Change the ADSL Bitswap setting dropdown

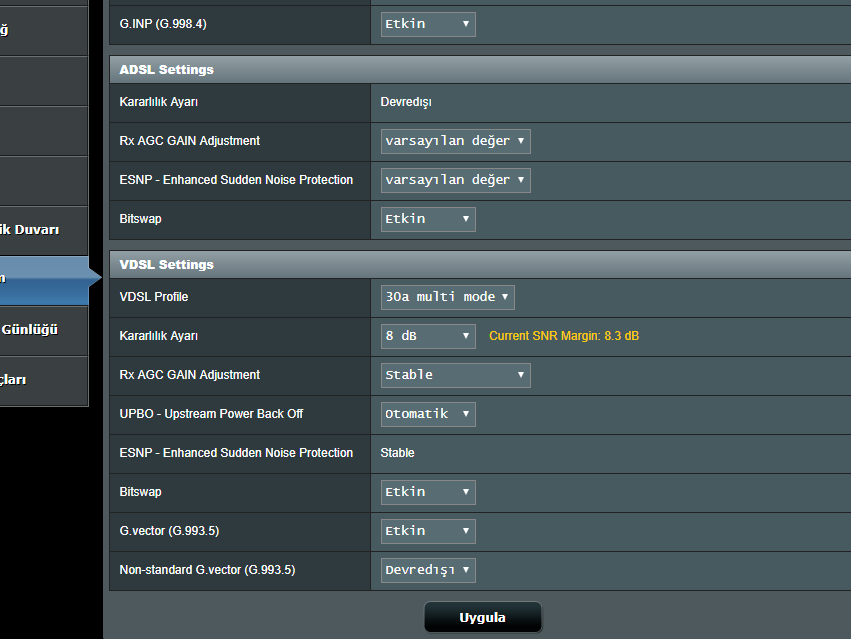click(x=427, y=219)
